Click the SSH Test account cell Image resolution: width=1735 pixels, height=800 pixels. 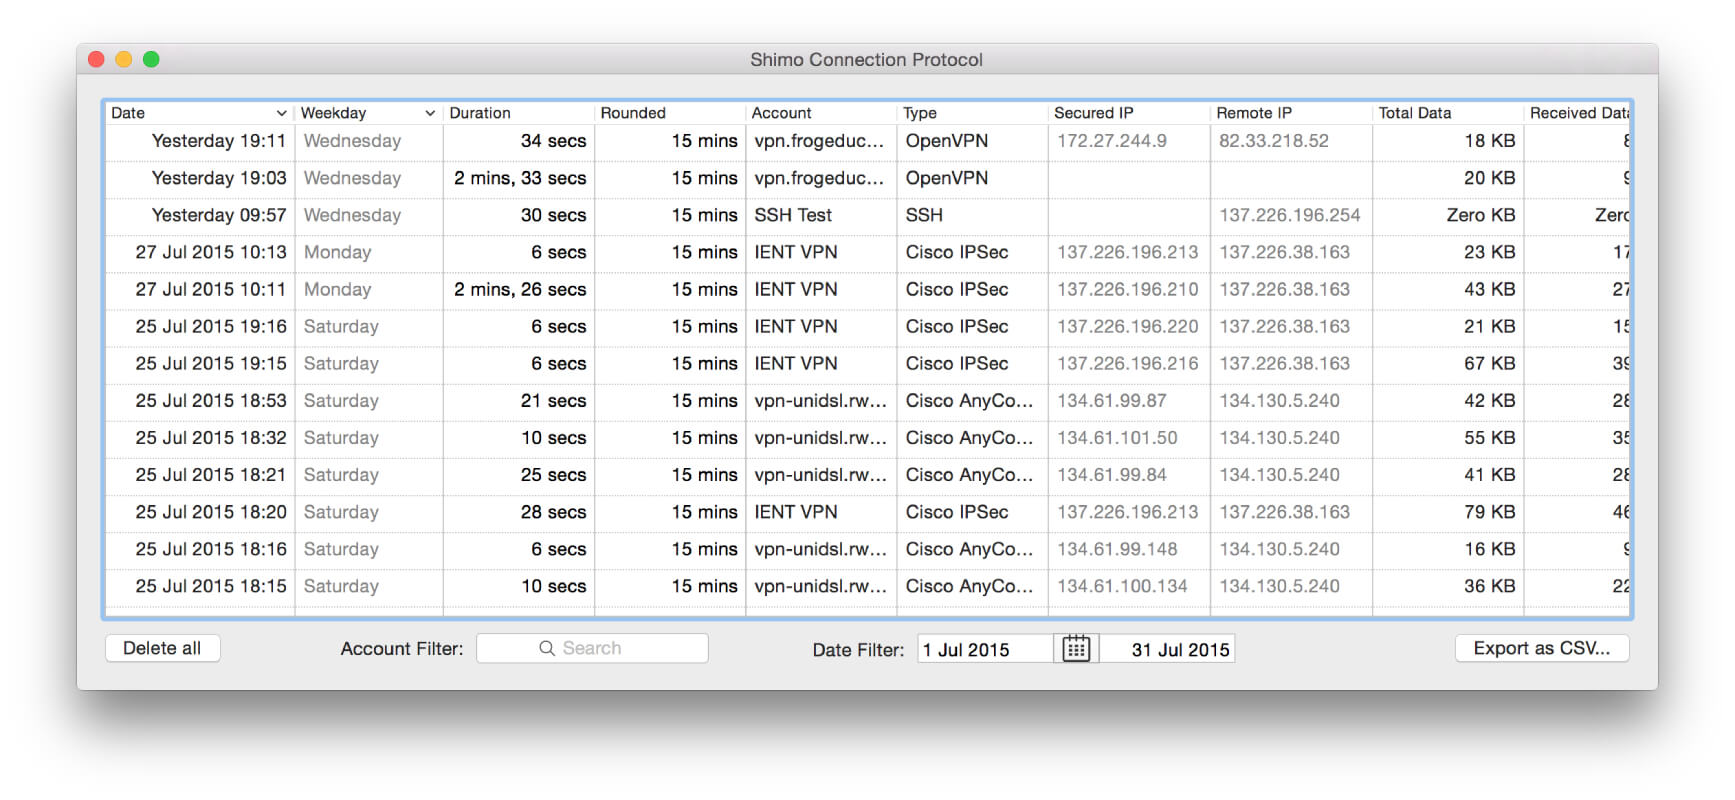point(793,215)
